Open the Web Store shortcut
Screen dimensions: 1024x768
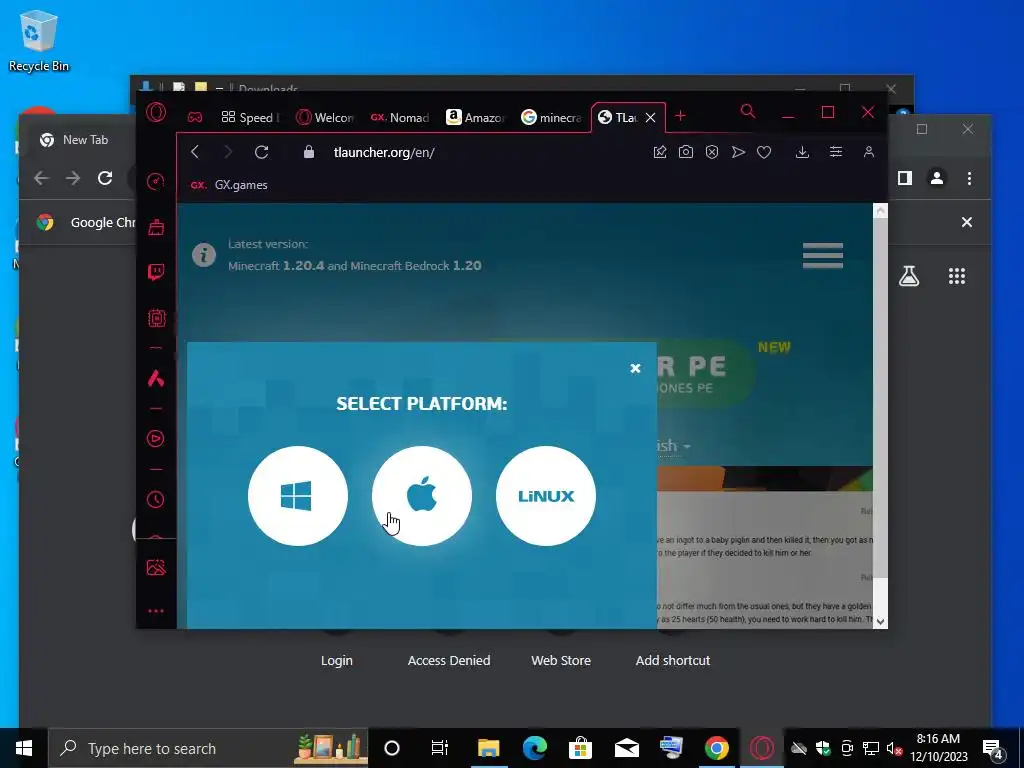(x=561, y=660)
